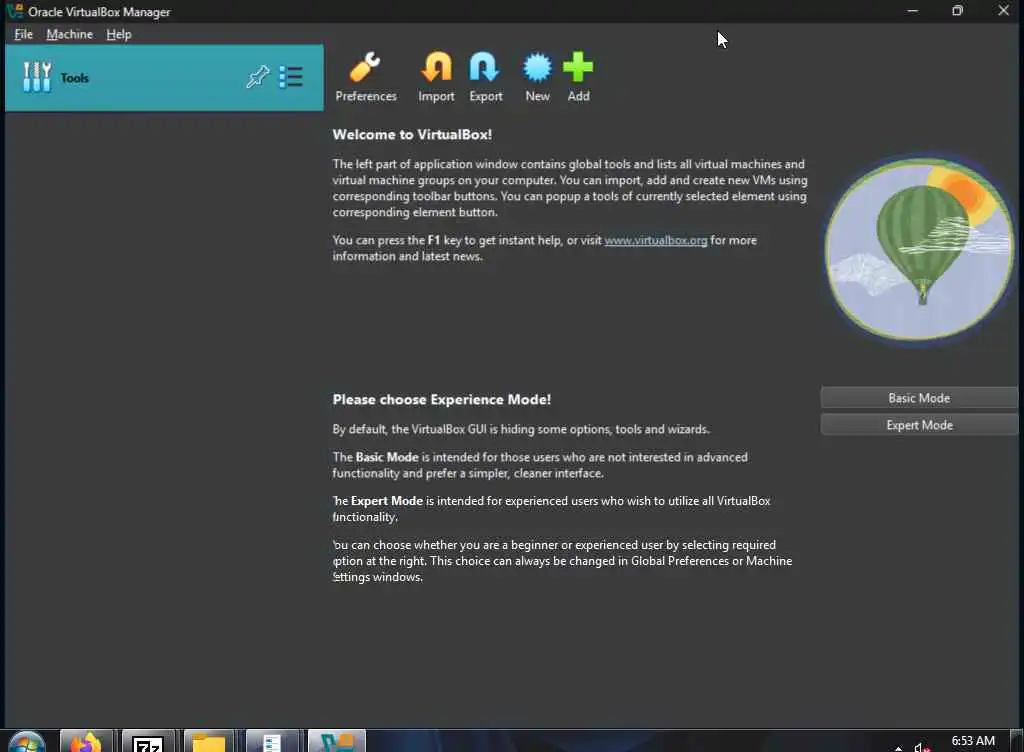Click the Windows Start orb

(26, 743)
